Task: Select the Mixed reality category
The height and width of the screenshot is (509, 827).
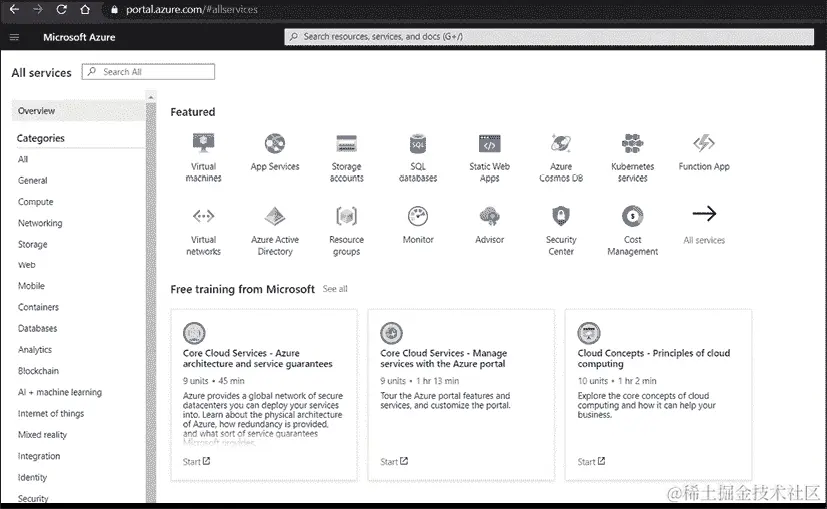Action: (x=42, y=435)
